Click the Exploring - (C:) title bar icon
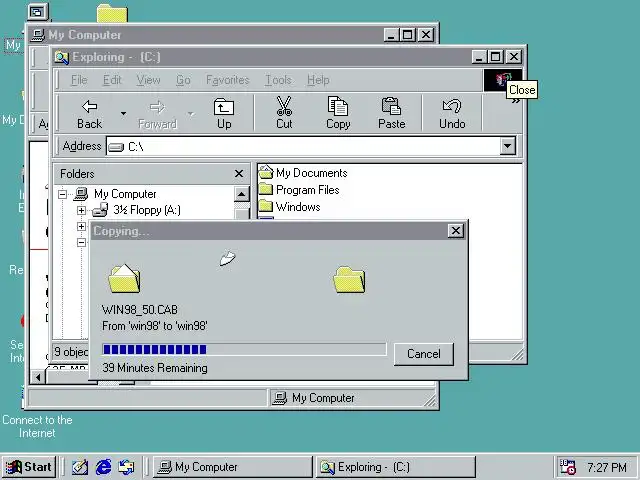 (62, 57)
